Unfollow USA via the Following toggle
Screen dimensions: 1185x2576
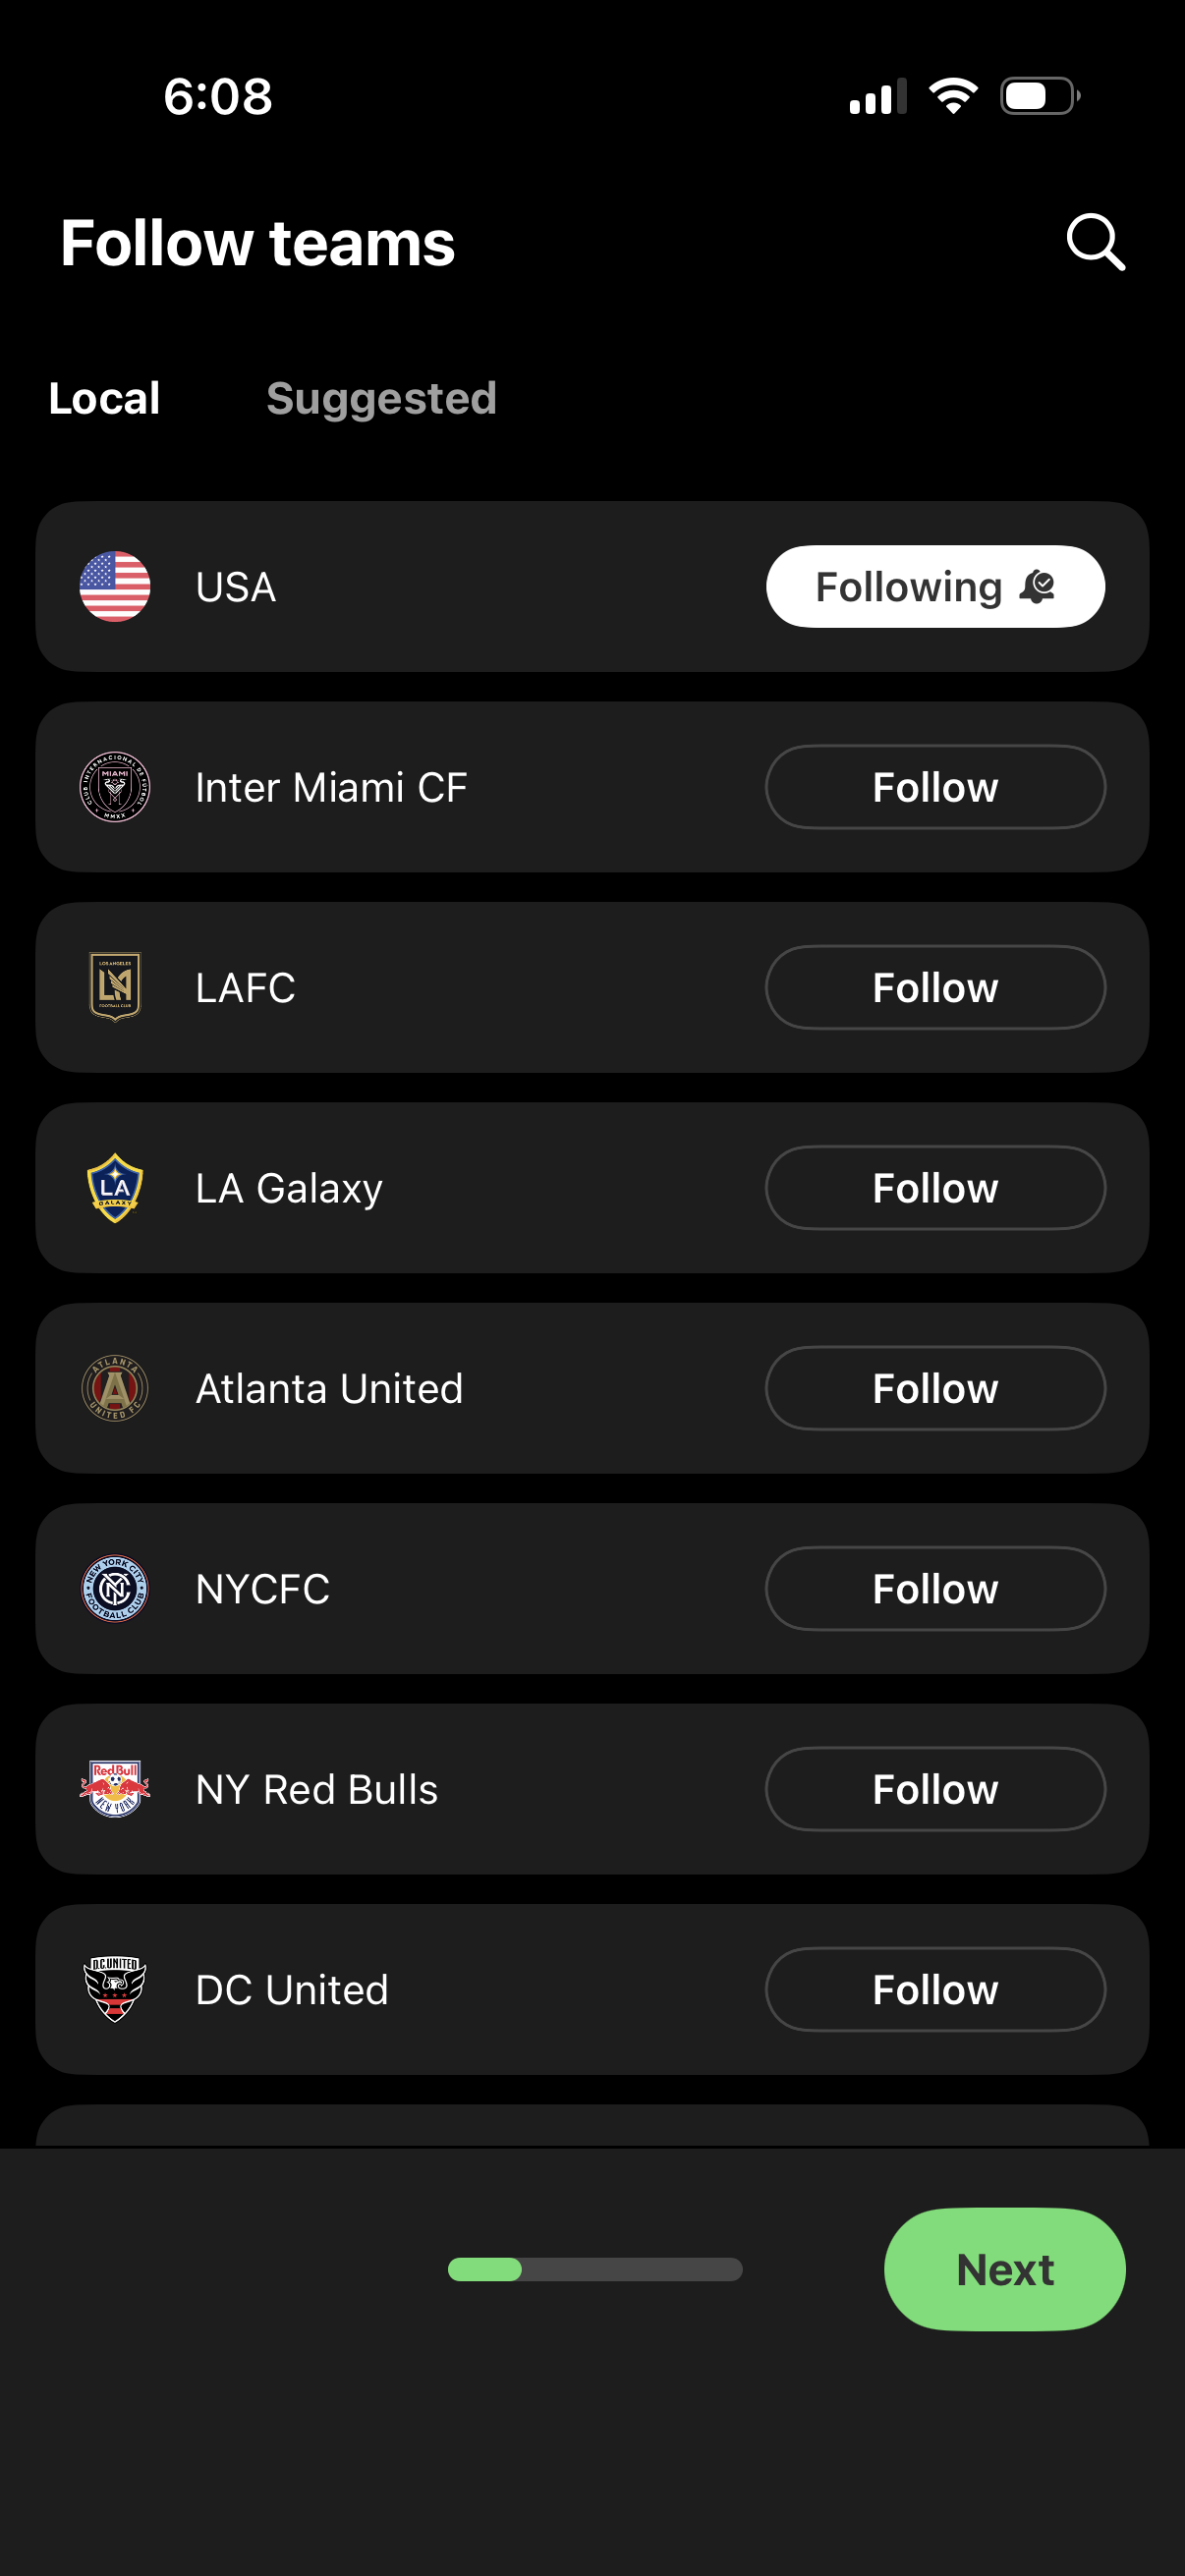(x=935, y=587)
